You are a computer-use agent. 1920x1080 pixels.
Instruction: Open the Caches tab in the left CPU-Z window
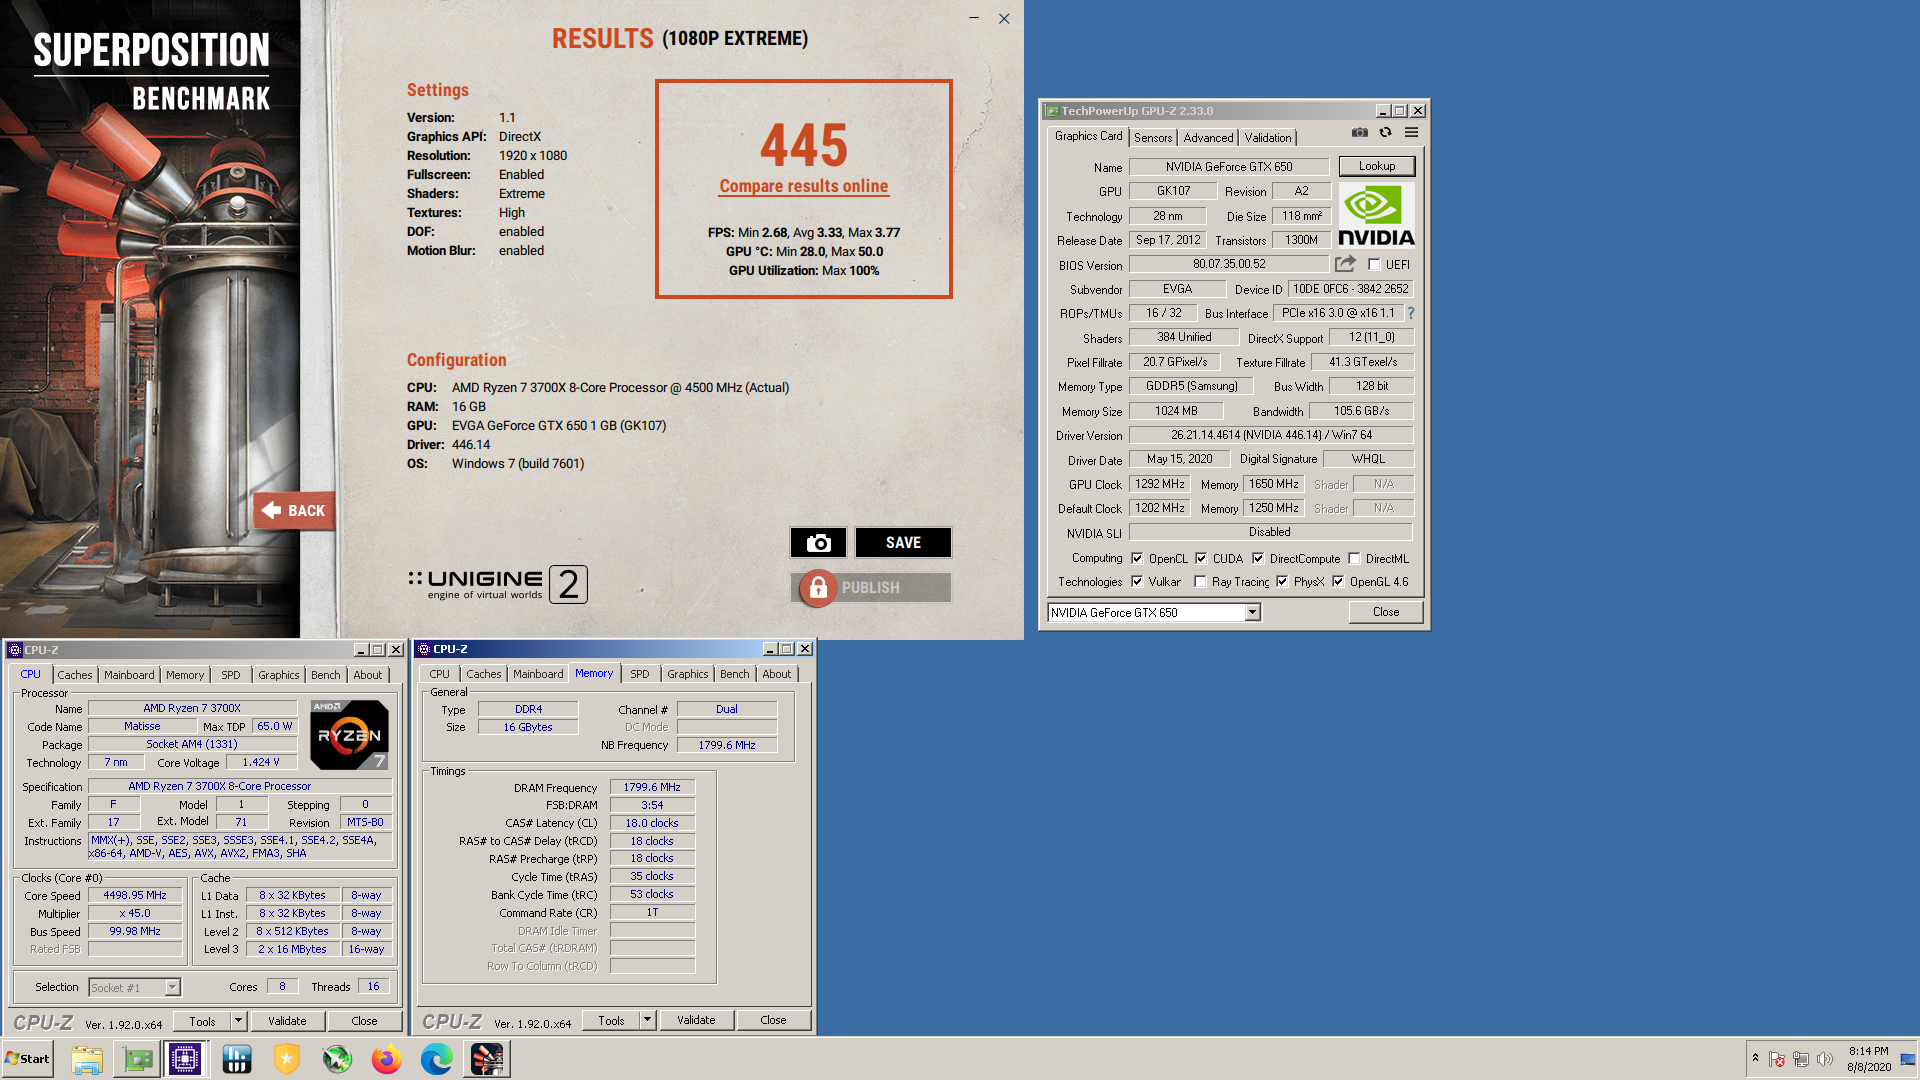[x=75, y=675]
